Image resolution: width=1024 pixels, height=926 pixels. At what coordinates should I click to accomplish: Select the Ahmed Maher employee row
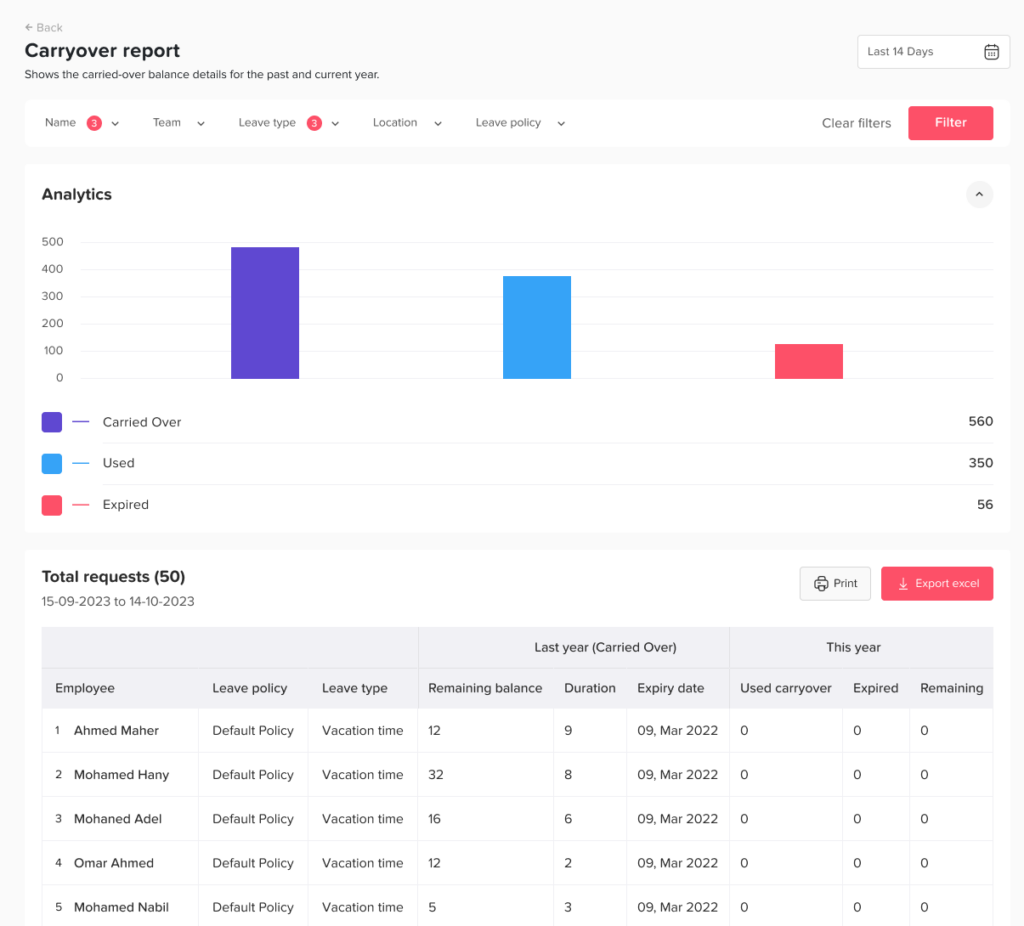point(116,731)
